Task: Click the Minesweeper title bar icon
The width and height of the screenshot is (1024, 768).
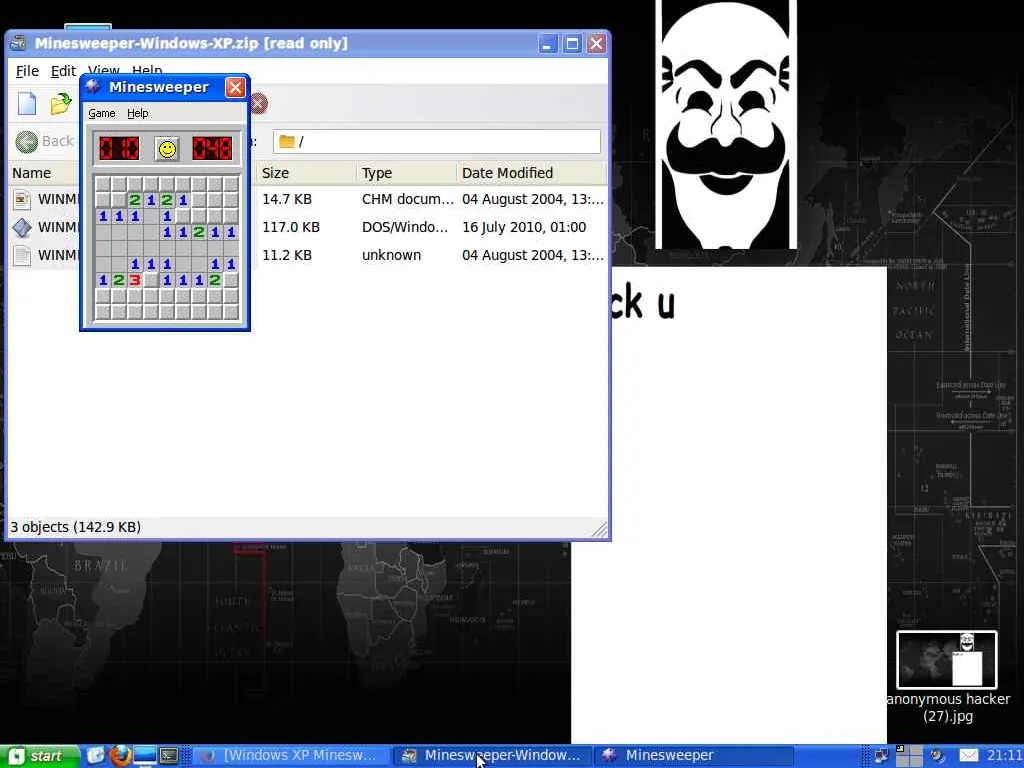Action: 93,87
